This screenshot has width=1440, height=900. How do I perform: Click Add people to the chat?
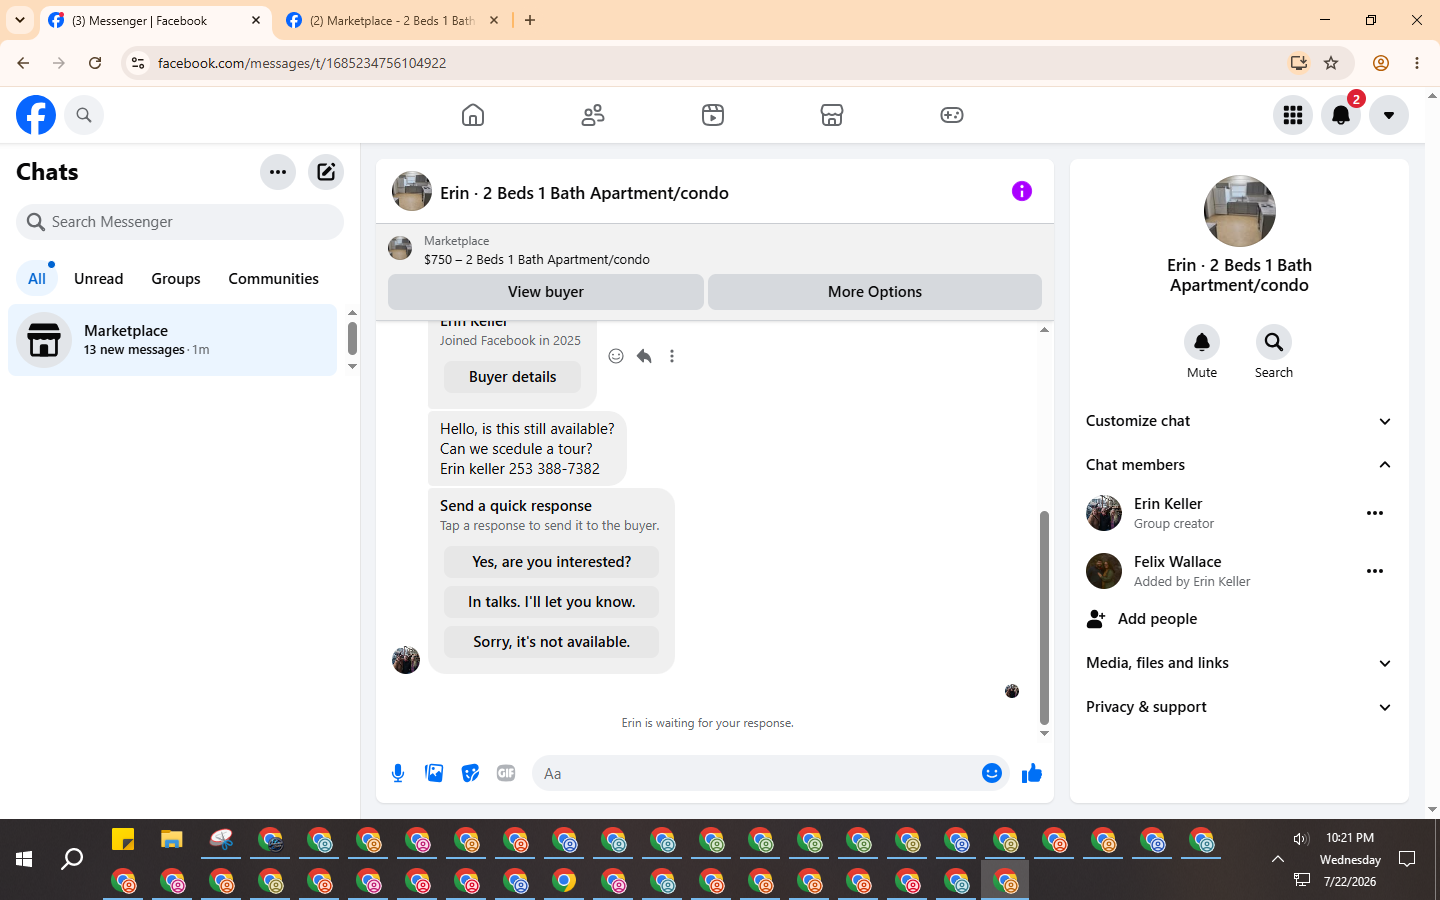pyautogui.click(x=1240, y=619)
